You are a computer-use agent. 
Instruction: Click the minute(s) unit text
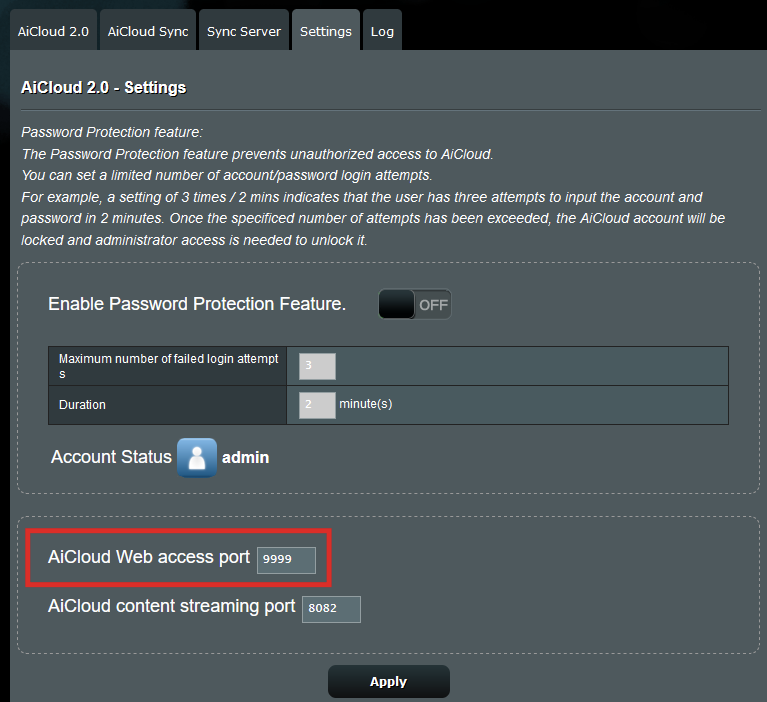pyautogui.click(x=366, y=404)
